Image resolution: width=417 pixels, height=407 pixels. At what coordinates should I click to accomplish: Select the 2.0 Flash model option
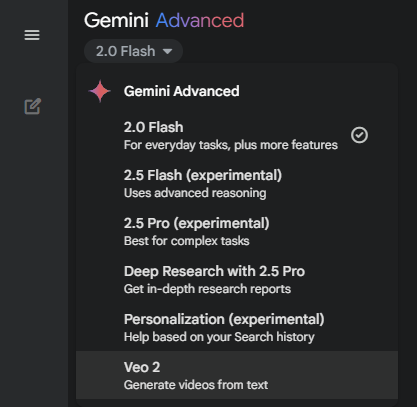point(237,136)
